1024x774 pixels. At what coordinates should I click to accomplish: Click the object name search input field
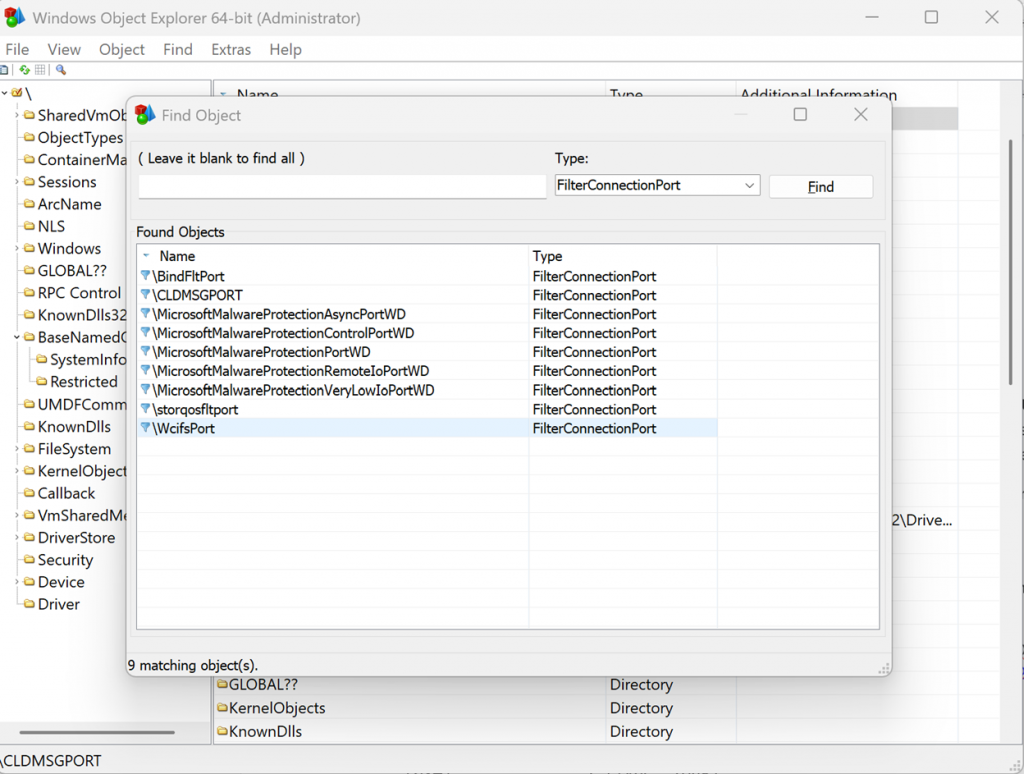pyautogui.click(x=342, y=186)
